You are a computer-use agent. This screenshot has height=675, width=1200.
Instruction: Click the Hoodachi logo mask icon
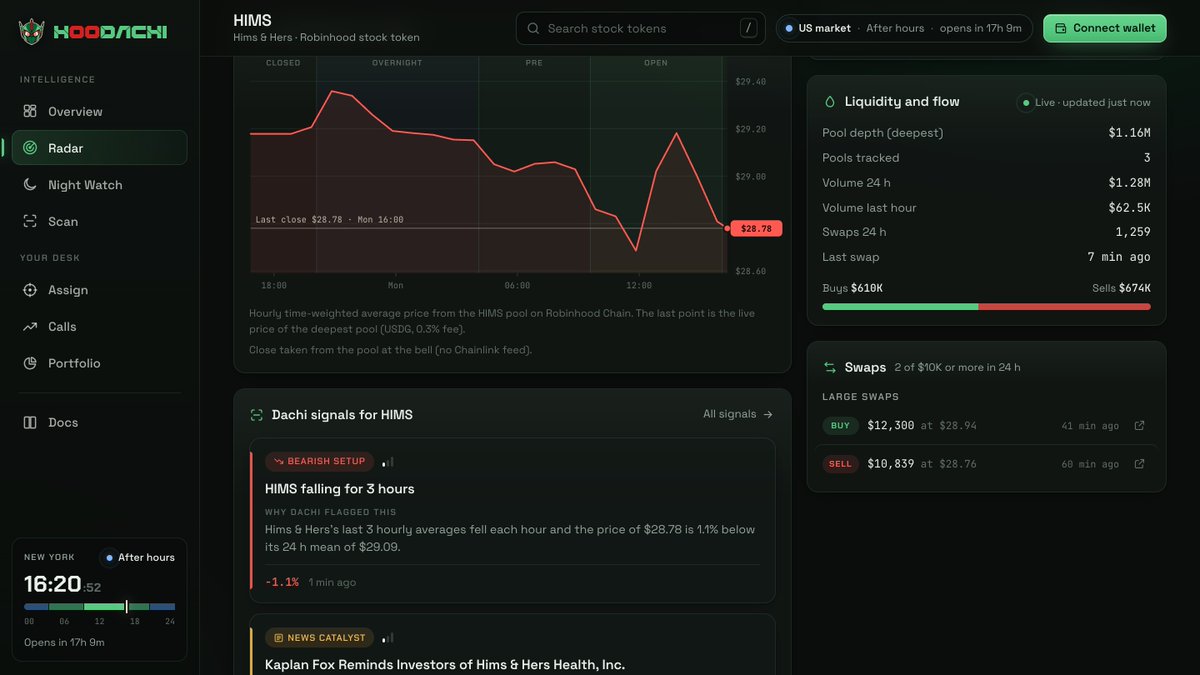click(32, 32)
